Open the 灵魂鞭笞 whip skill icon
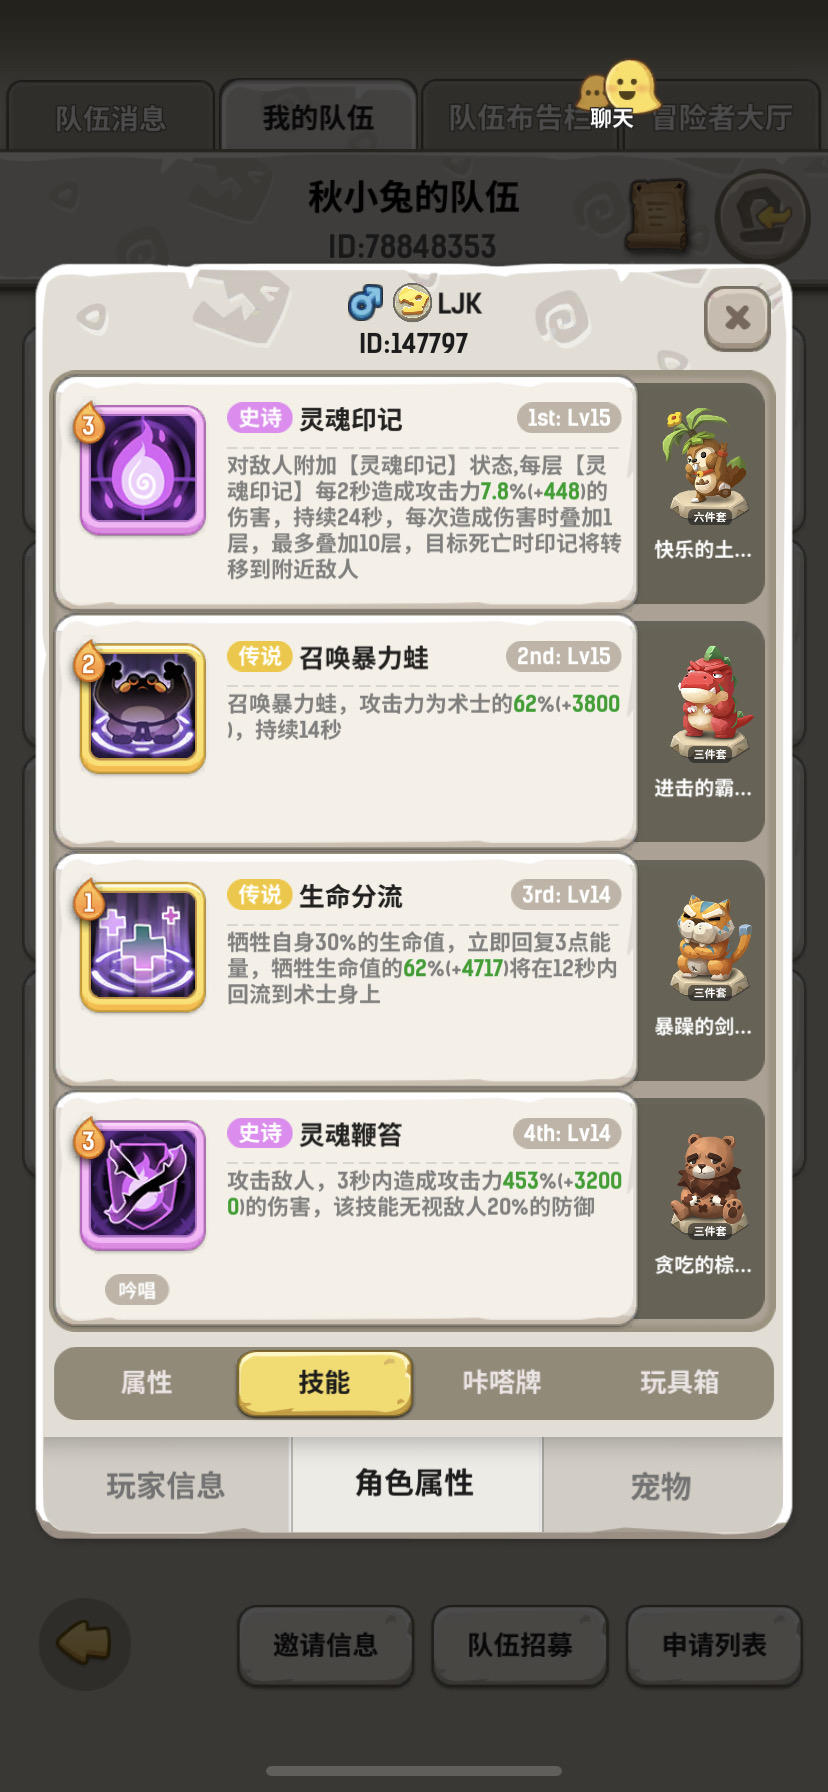 tap(143, 1185)
